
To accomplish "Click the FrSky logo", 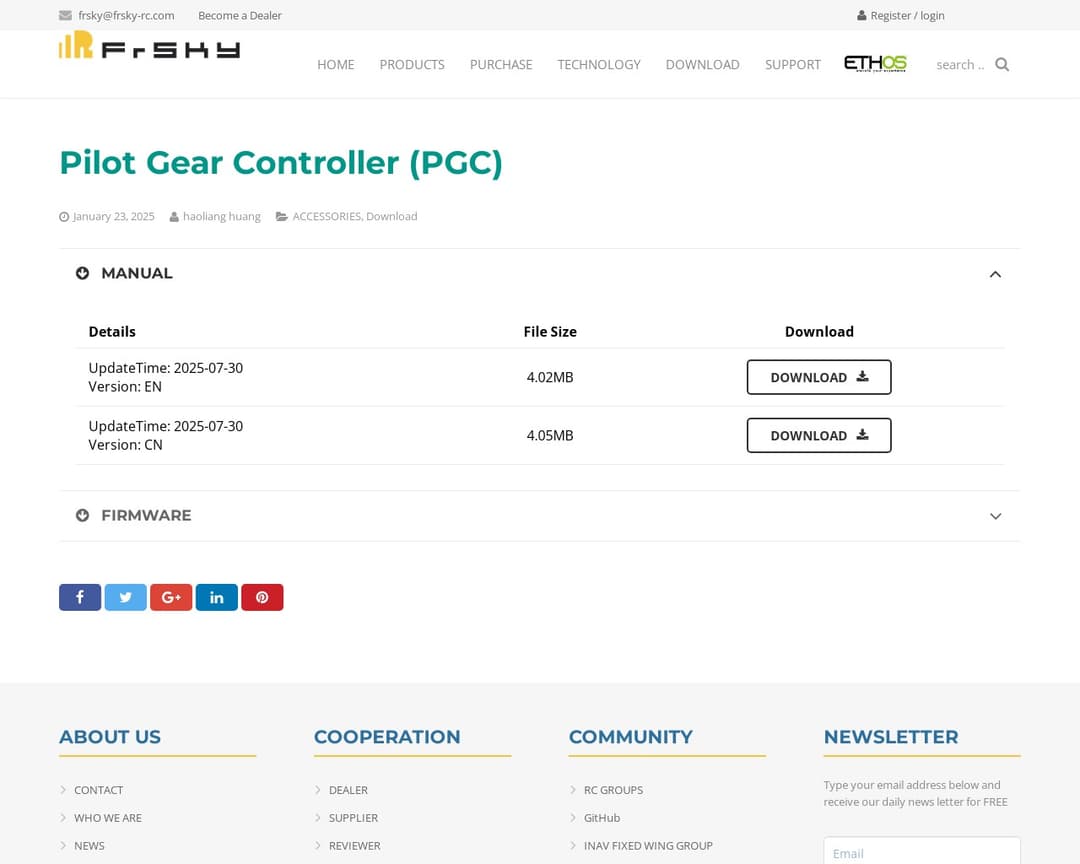I will [x=147, y=48].
